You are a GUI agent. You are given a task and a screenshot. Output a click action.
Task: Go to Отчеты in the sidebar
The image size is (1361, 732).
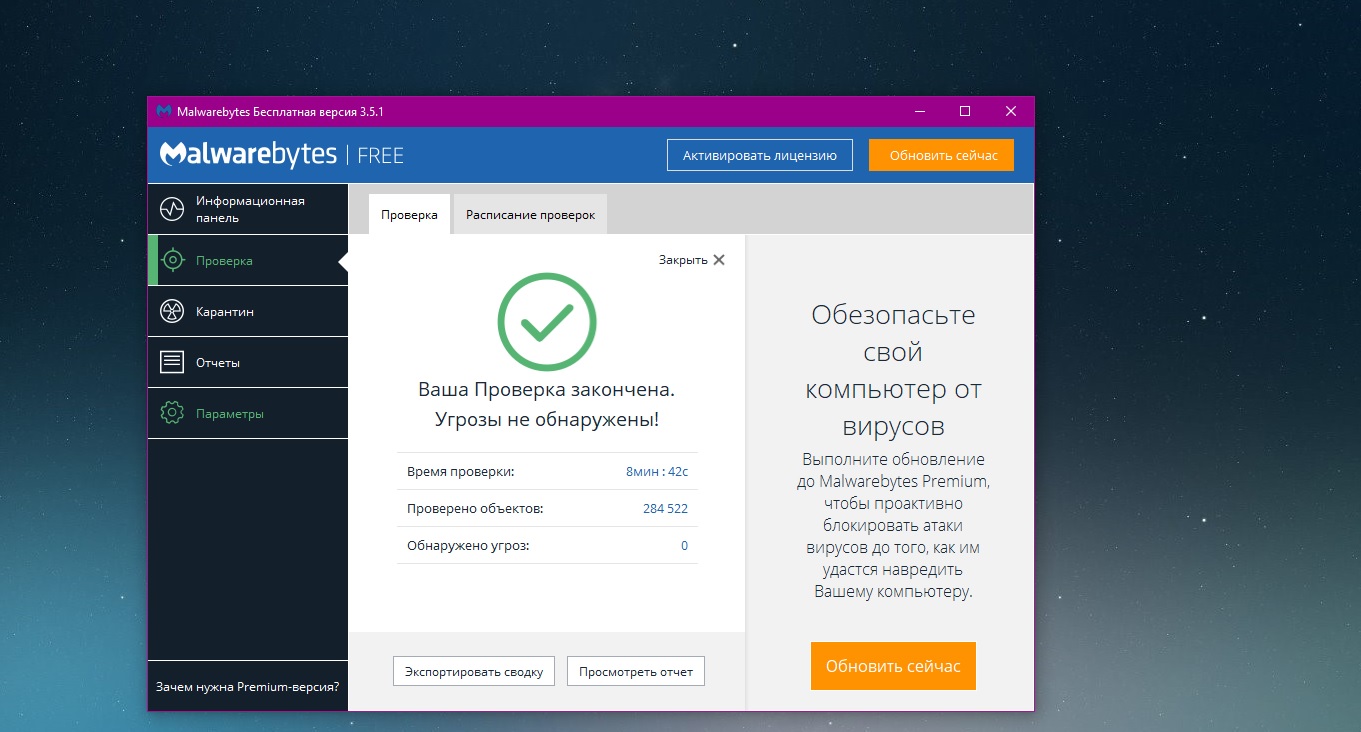pos(248,362)
